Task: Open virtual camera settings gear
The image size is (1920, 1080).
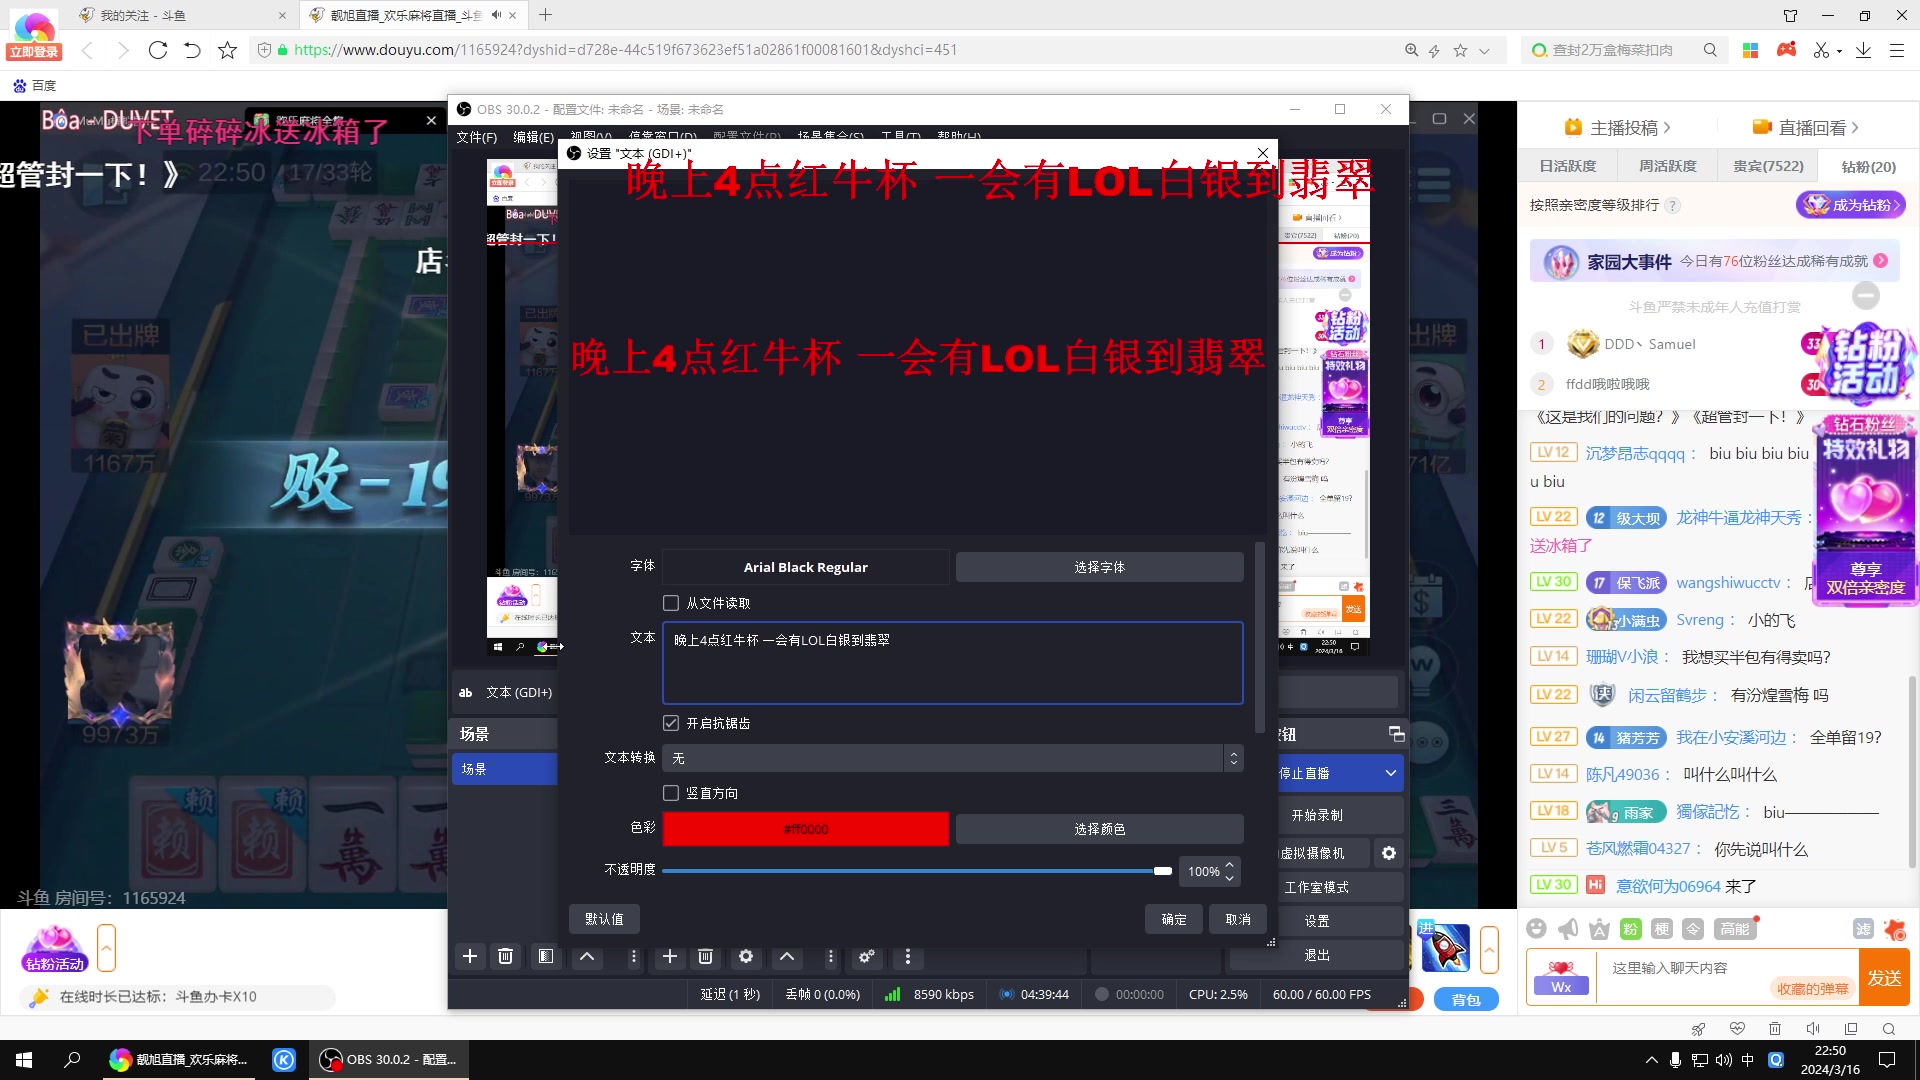Action: coord(1389,853)
